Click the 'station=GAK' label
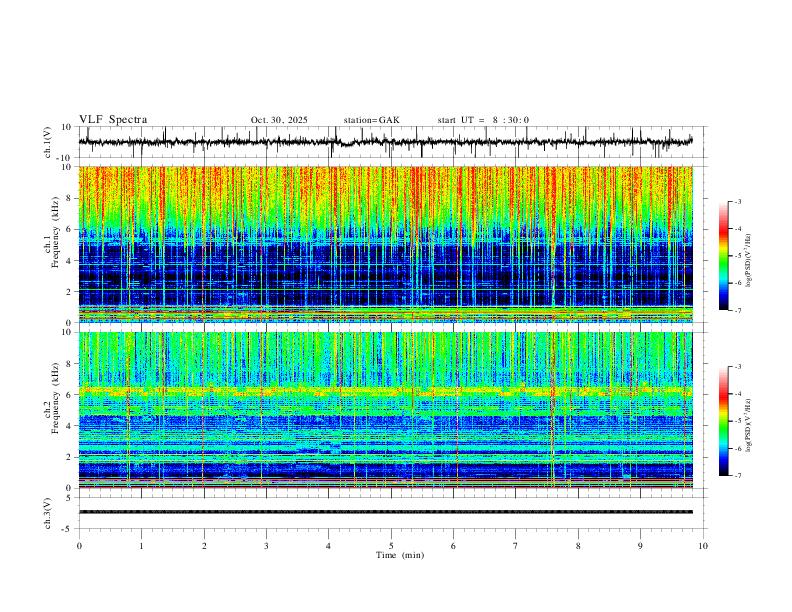The height and width of the screenshot is (612, 792). (371, 120)
